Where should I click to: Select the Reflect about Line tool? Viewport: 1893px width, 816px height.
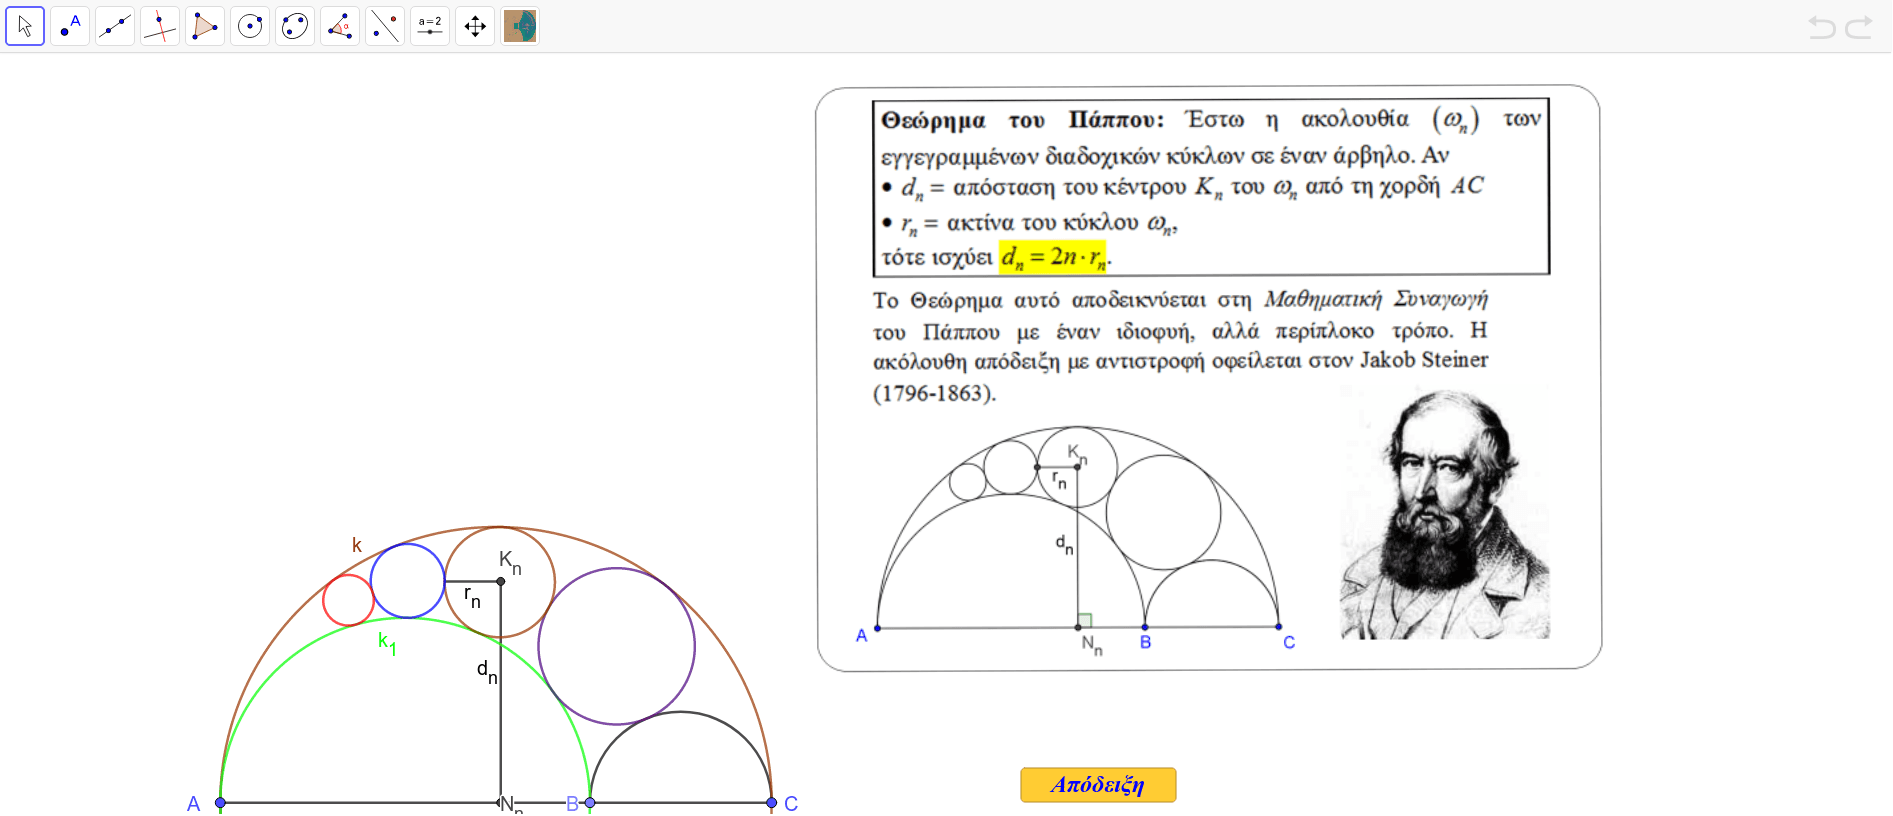(385, 26)
